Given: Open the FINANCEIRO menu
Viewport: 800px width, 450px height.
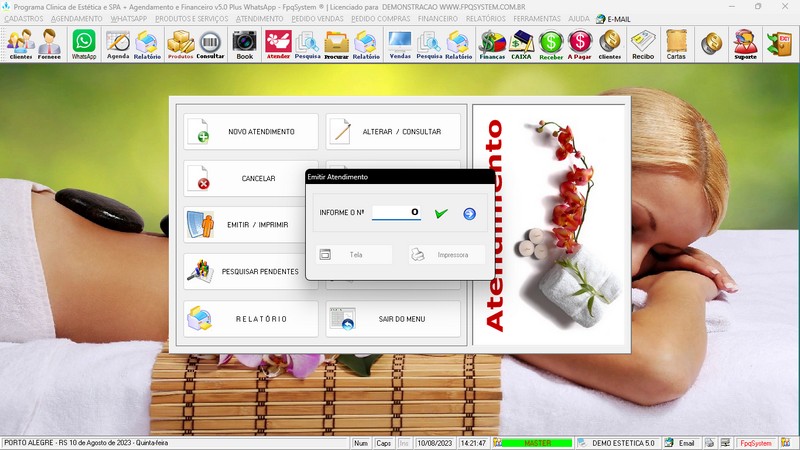Looking at the screenshot, I should [x=438, y=18].
